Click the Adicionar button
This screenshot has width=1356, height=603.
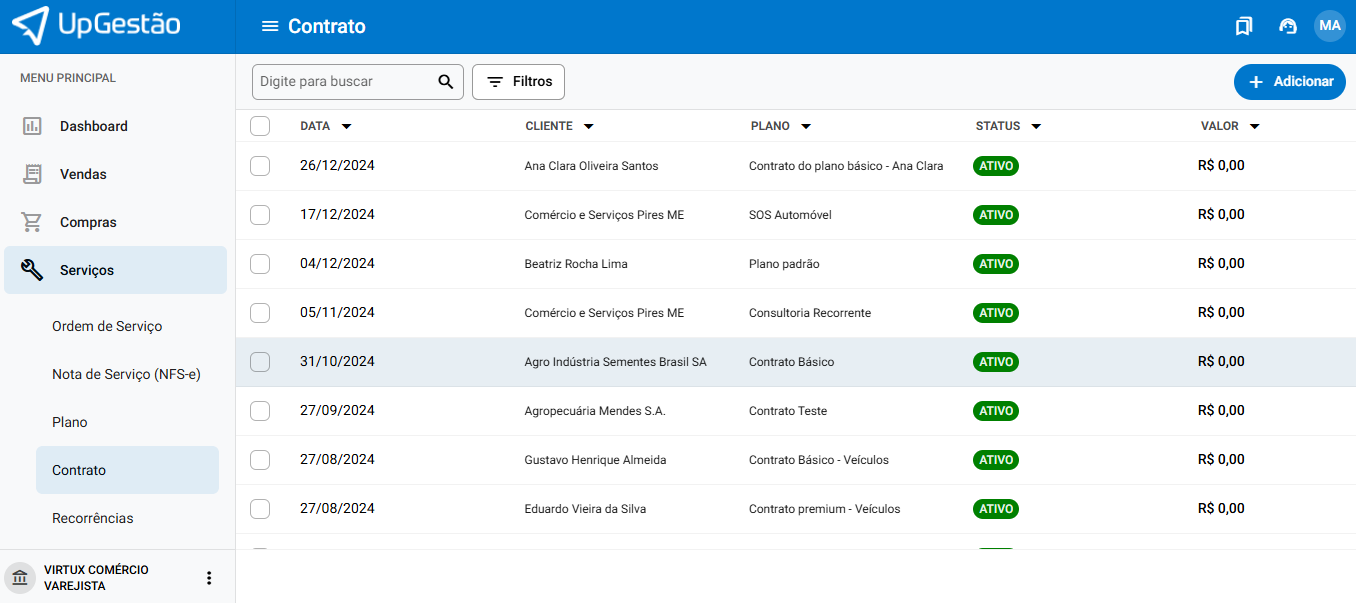1289,82
